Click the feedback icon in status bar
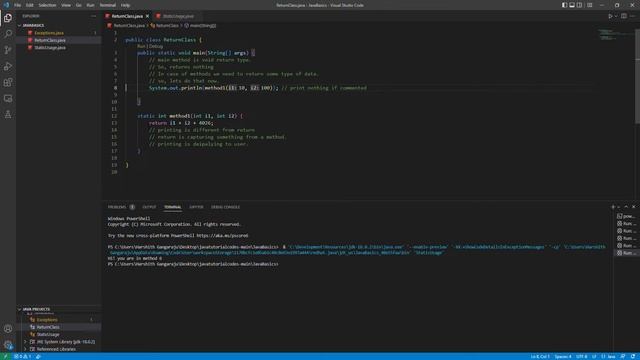 tap(623, 356)
